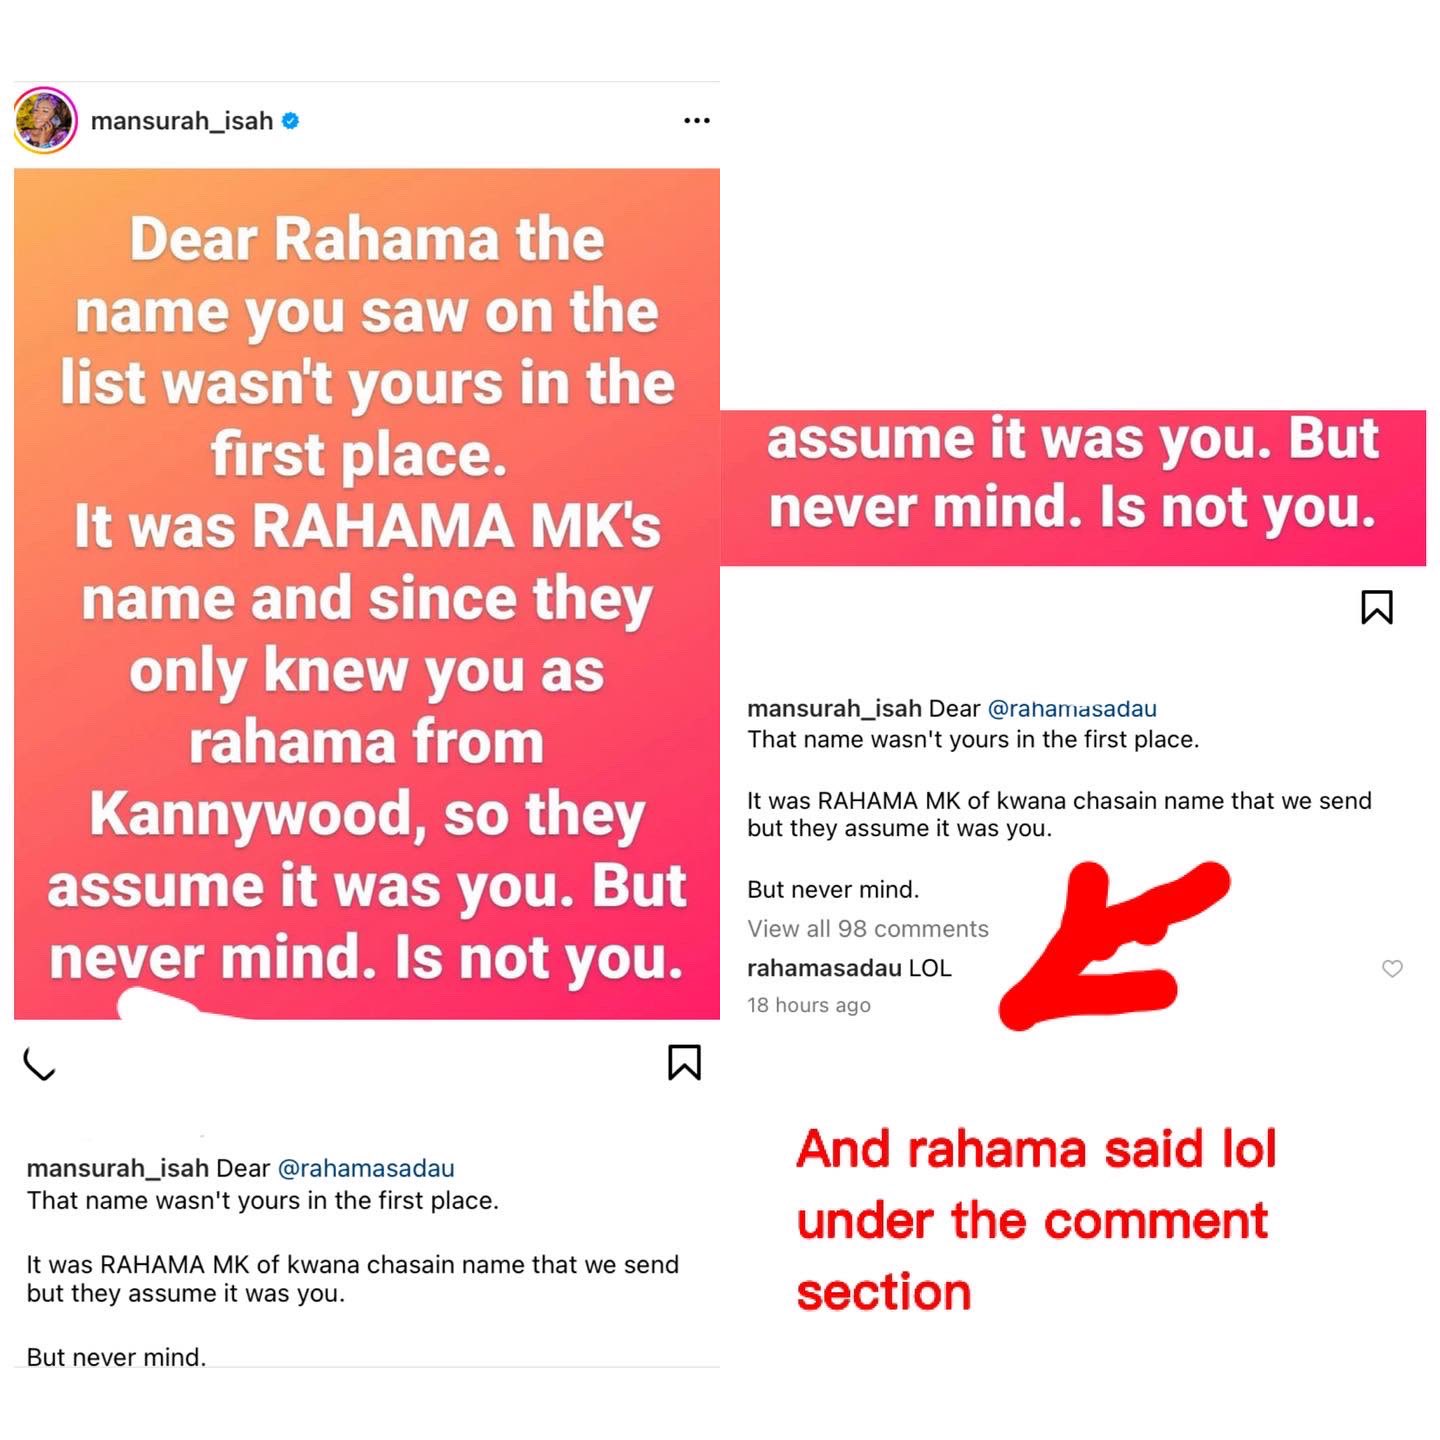Click mansurah_isah name in the left caption
This screenshot has height=1440, width=1440.
point(118,1168)
